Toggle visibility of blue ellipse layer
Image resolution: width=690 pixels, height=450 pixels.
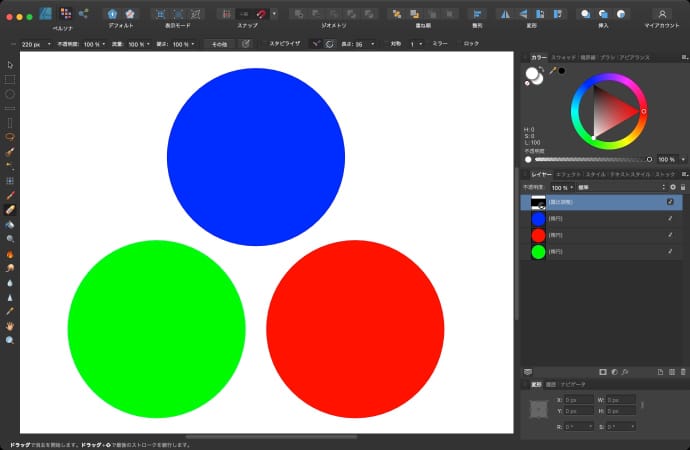670,218
